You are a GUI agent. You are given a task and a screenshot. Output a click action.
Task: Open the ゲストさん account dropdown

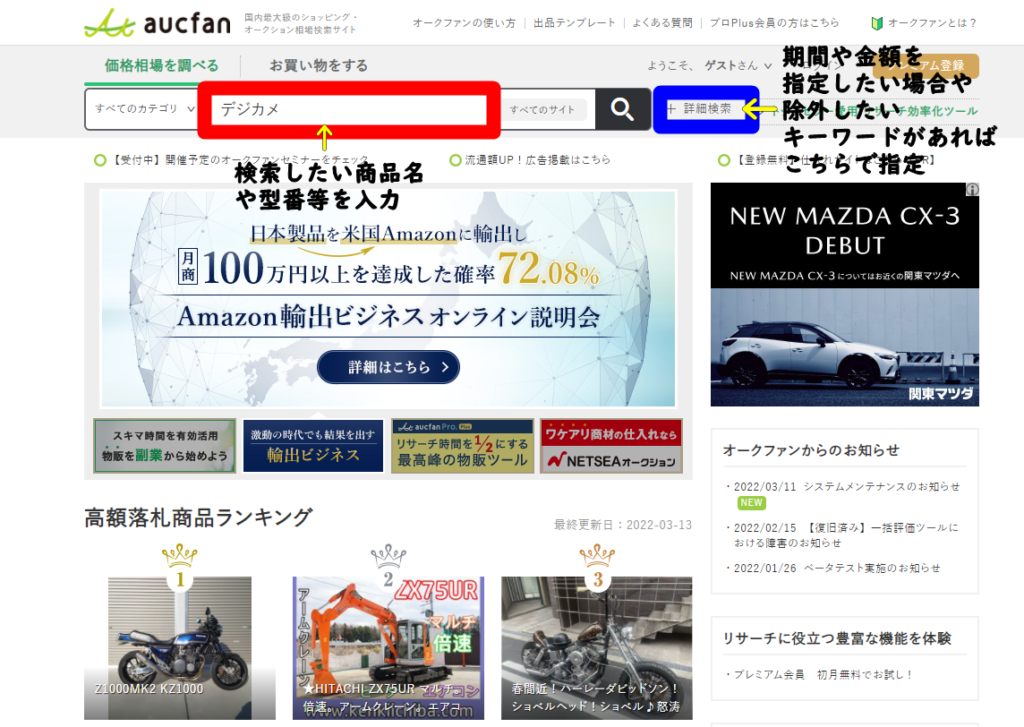738,65
